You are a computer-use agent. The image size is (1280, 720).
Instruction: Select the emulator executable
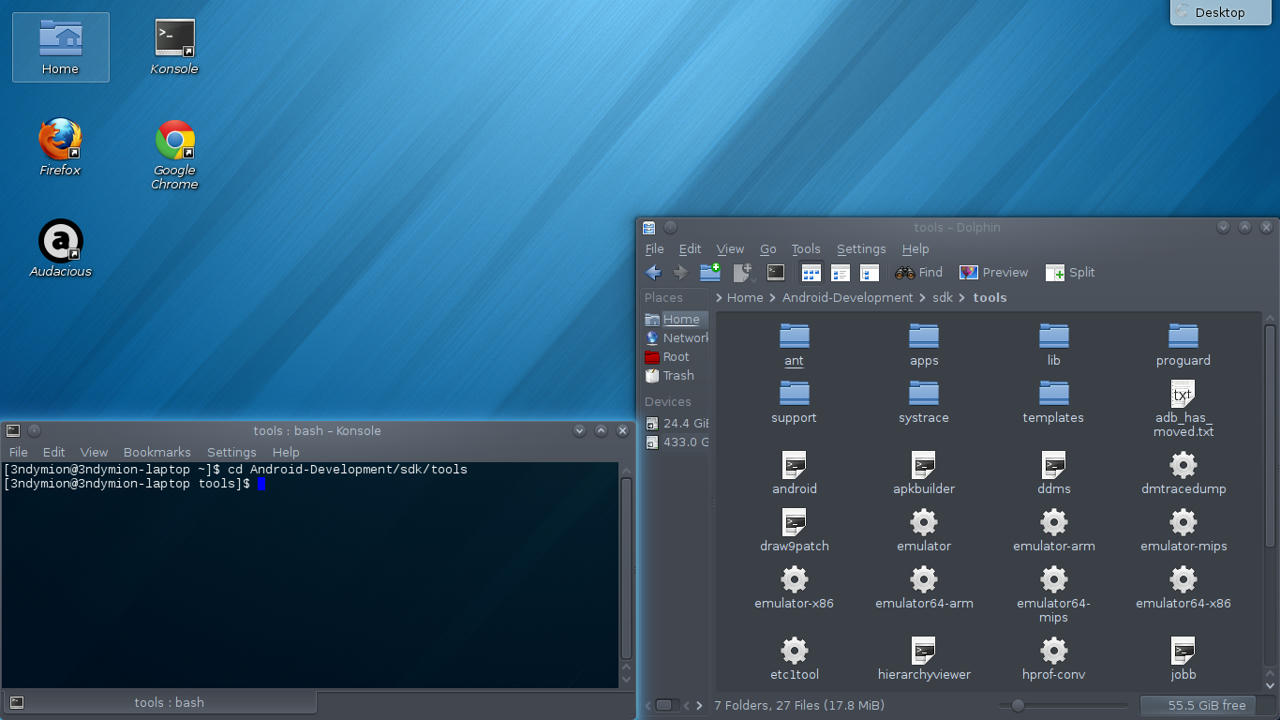click(924, 530)
